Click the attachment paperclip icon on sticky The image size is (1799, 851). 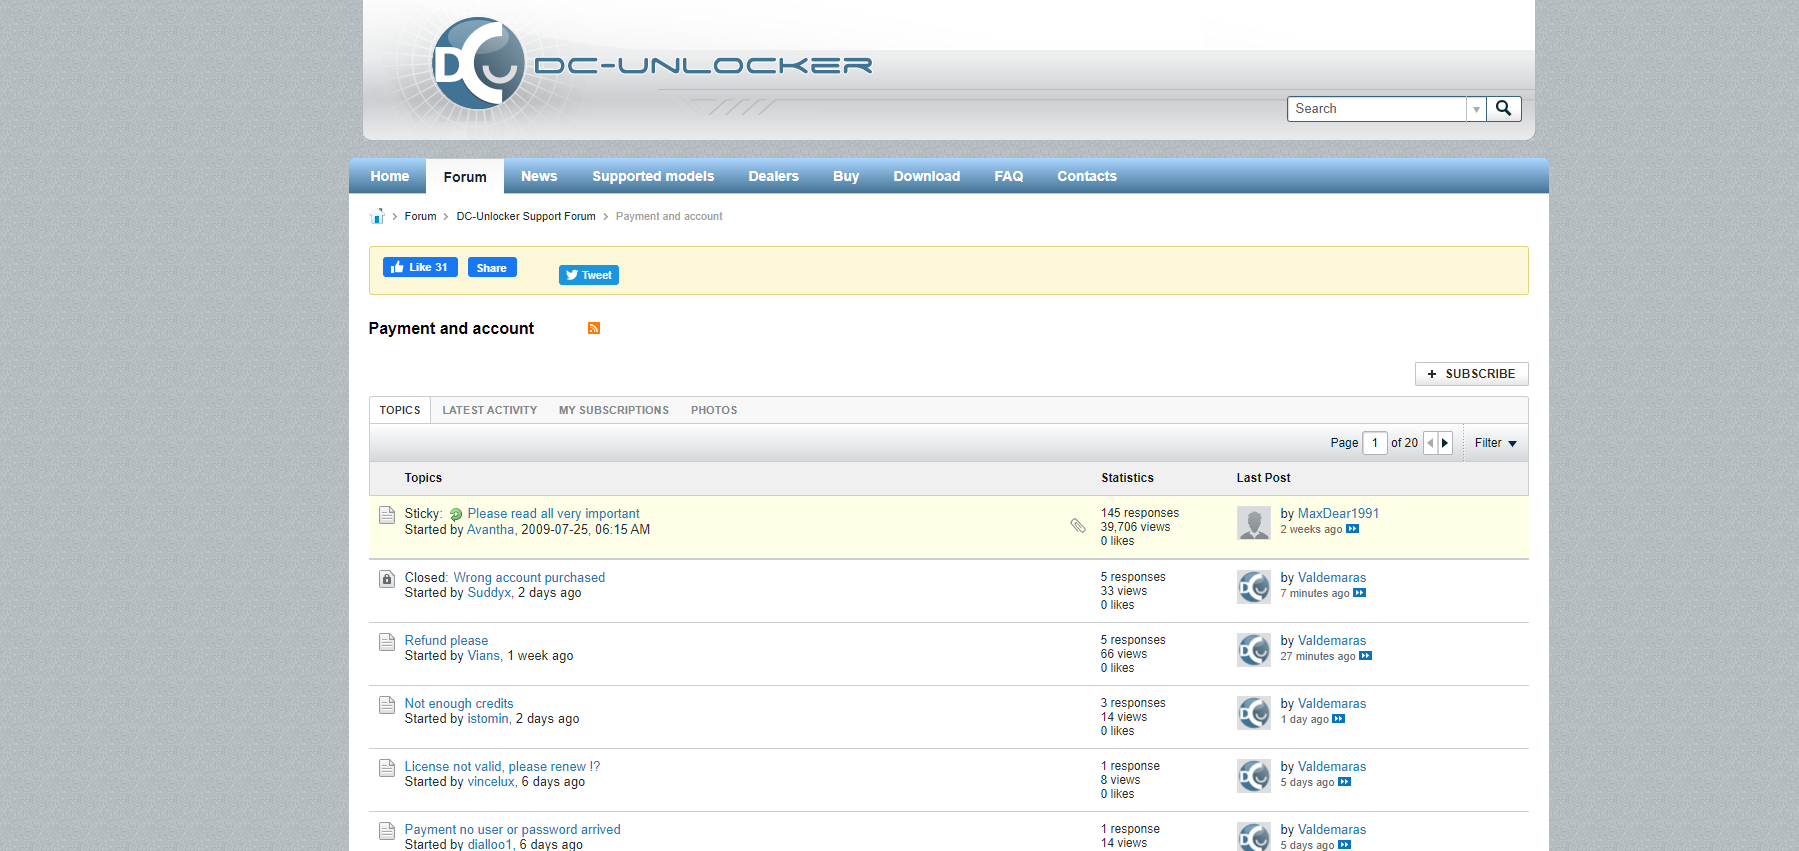pyautogui.click(x=1078, y=525)
